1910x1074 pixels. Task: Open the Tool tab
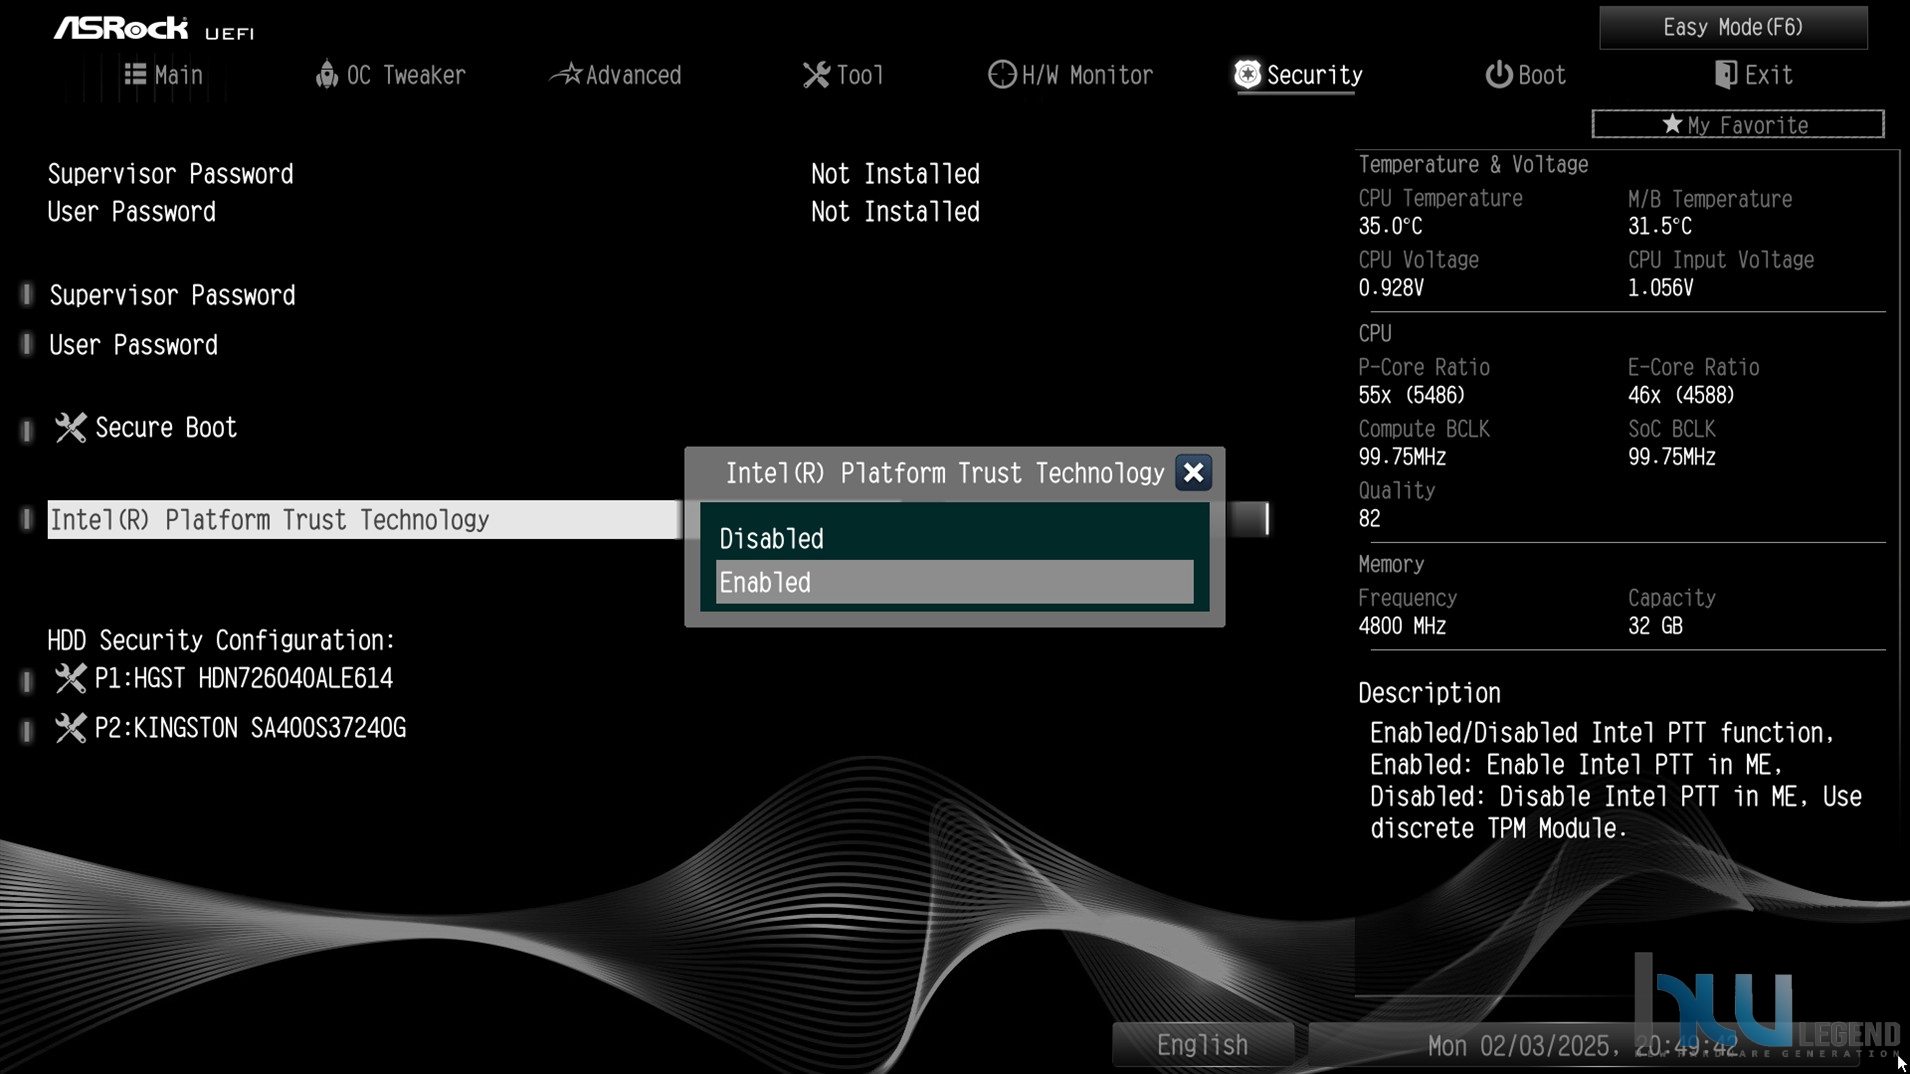[x=844, y=75]
